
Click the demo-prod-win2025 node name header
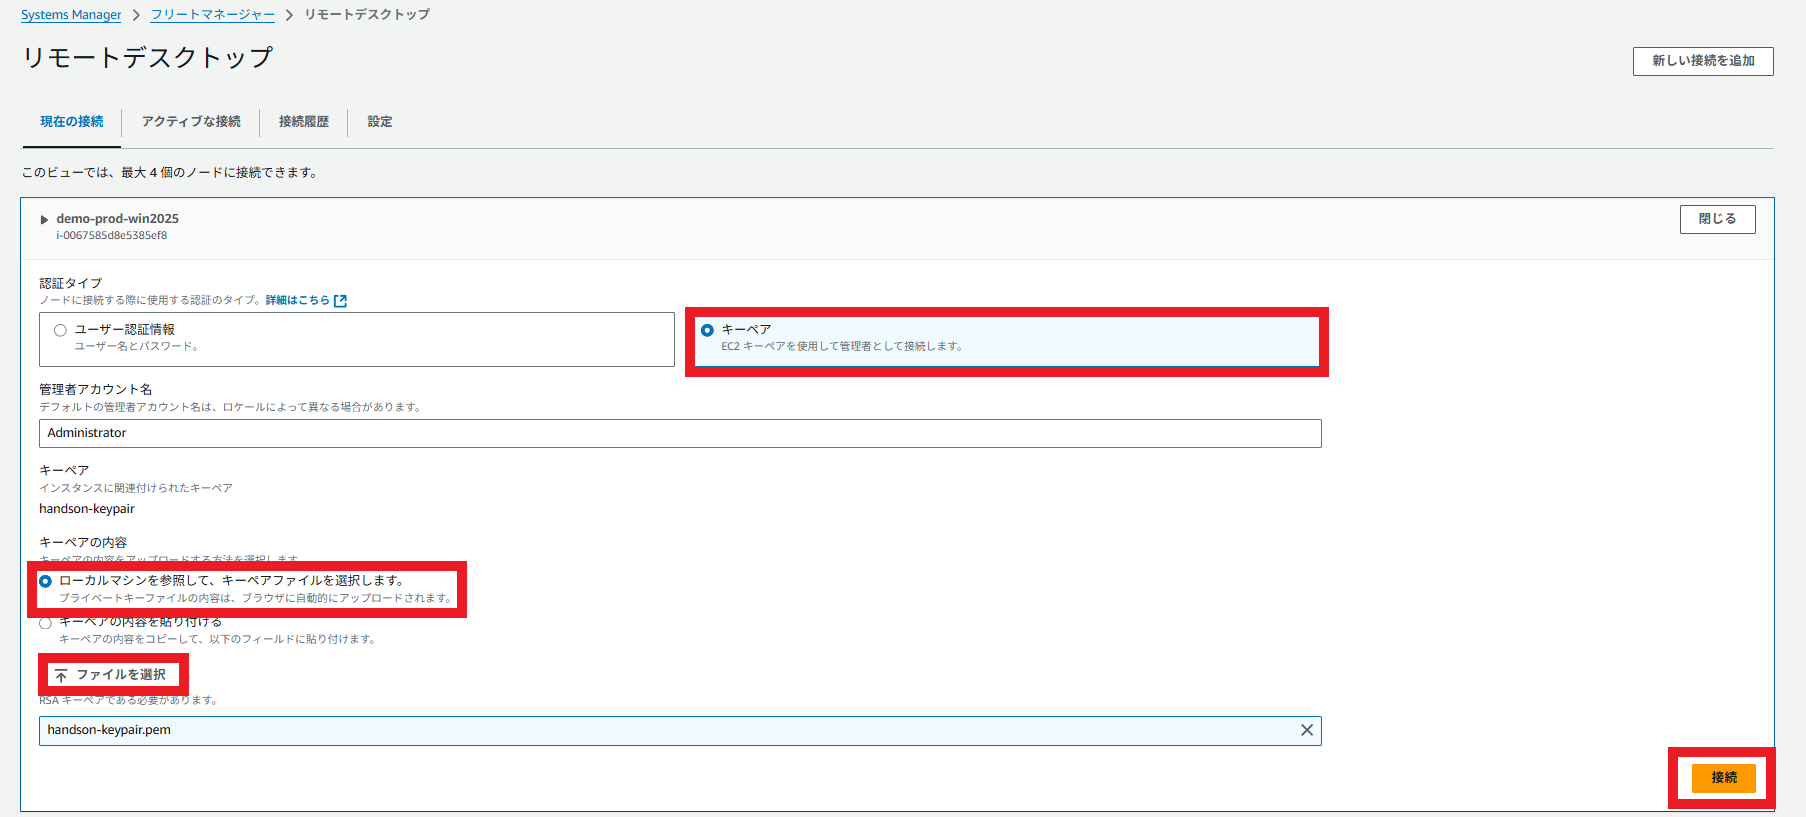(x=117, y=219)
